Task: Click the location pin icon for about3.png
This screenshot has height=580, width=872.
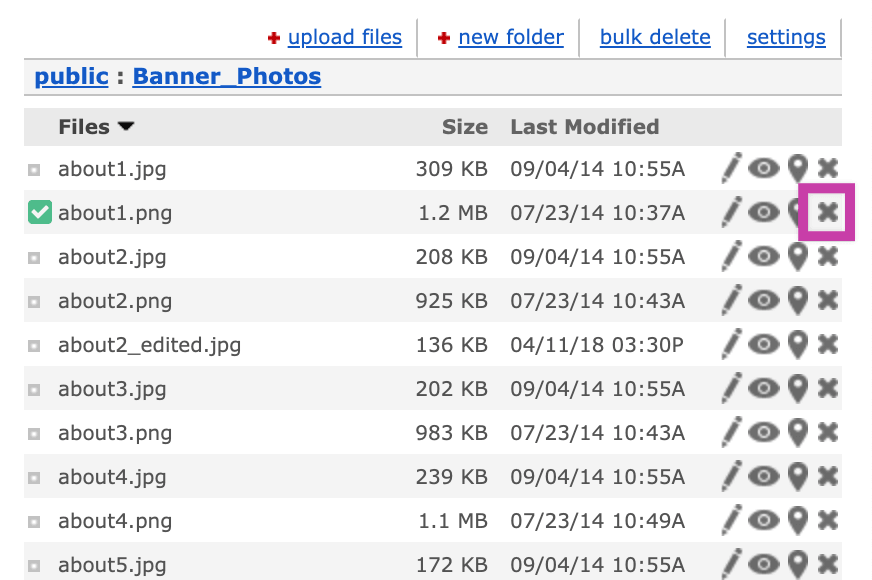Action: [x=798, y=432]
